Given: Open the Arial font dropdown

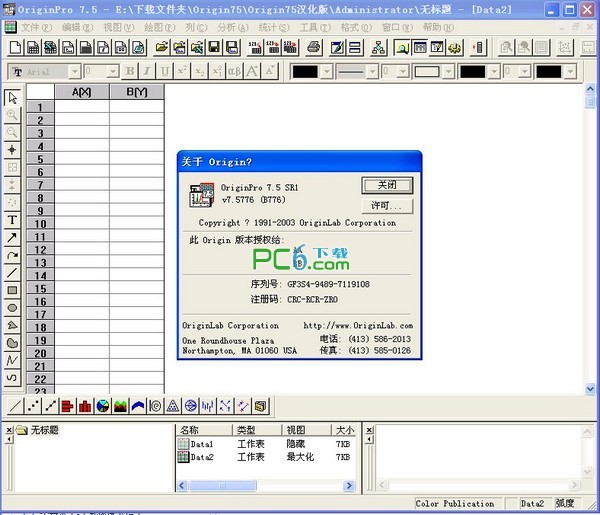Looking at the screenshot, I should pos(75,72).
